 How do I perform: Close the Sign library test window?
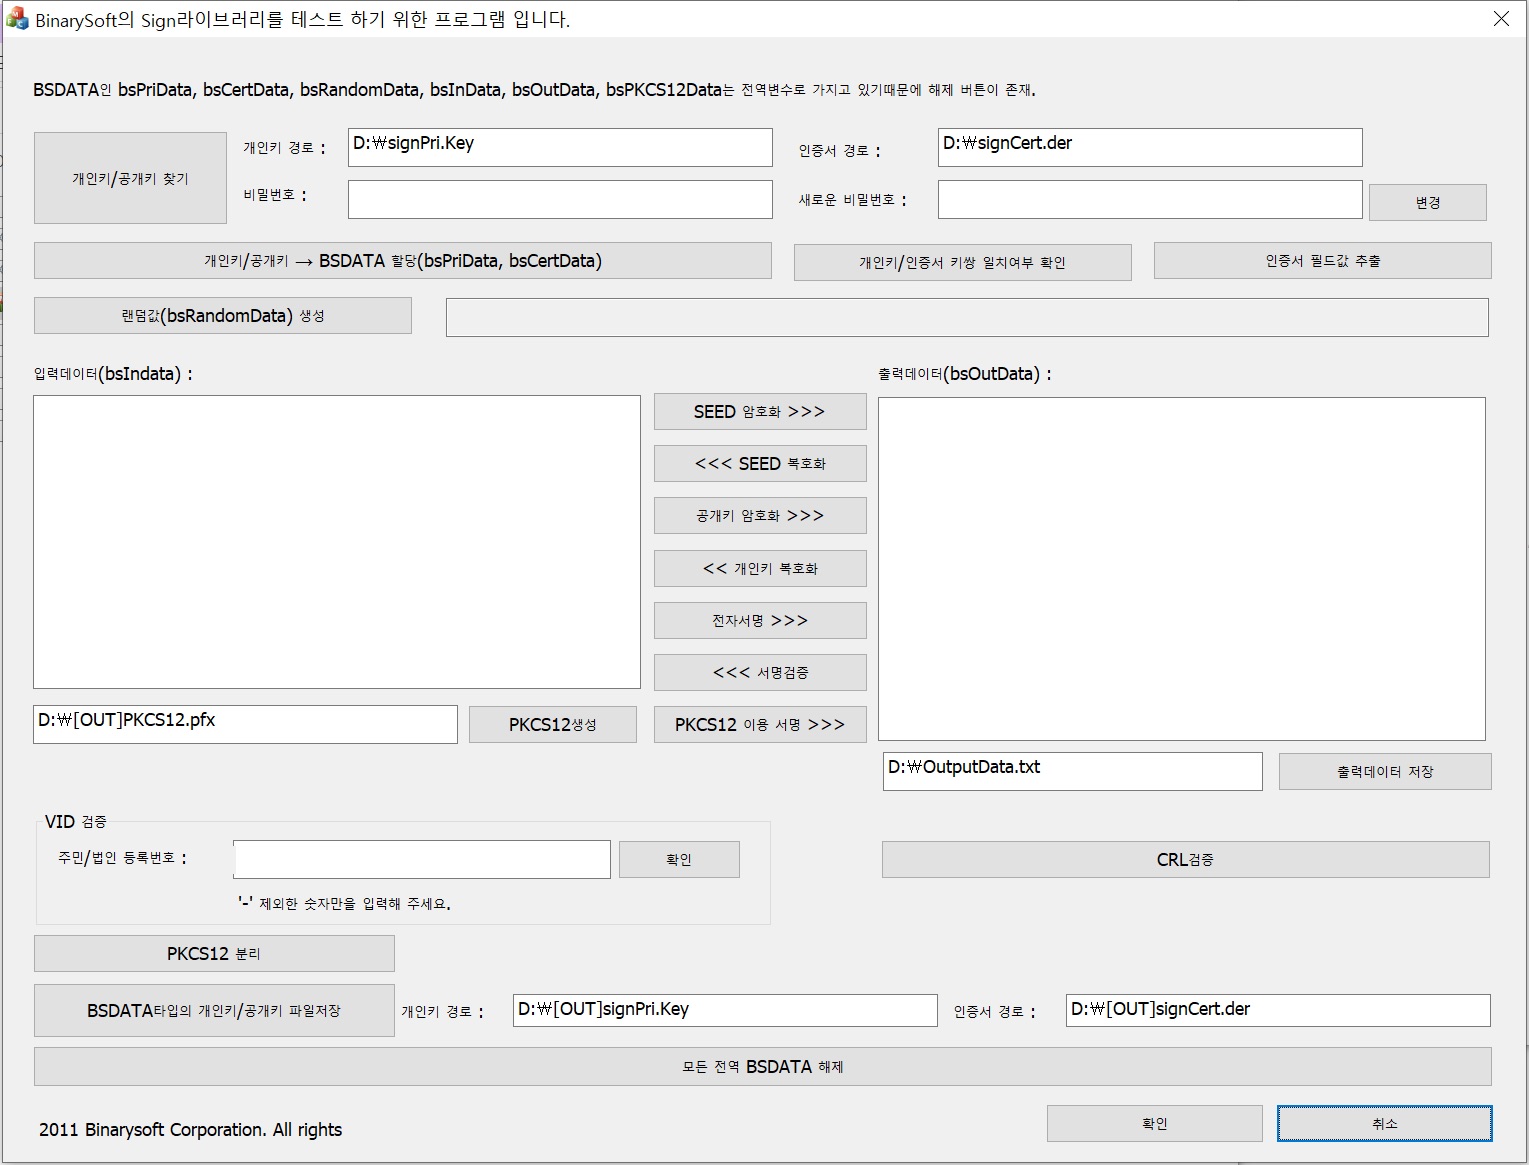tap(1501, 19)
